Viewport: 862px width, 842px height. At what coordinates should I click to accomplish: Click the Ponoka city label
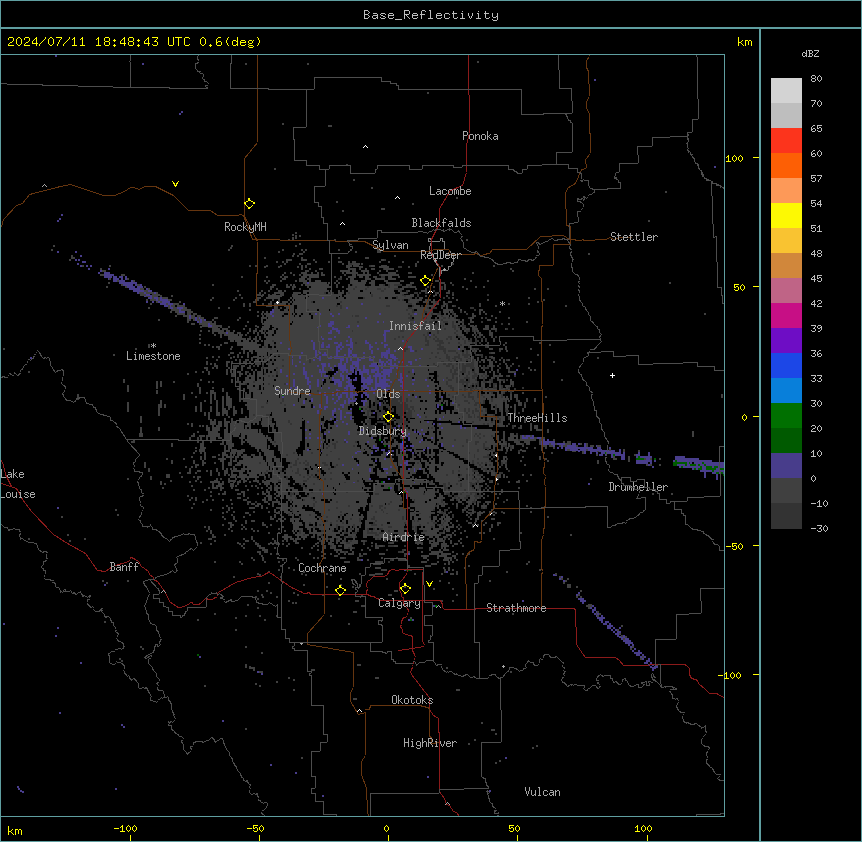(480, 136)
